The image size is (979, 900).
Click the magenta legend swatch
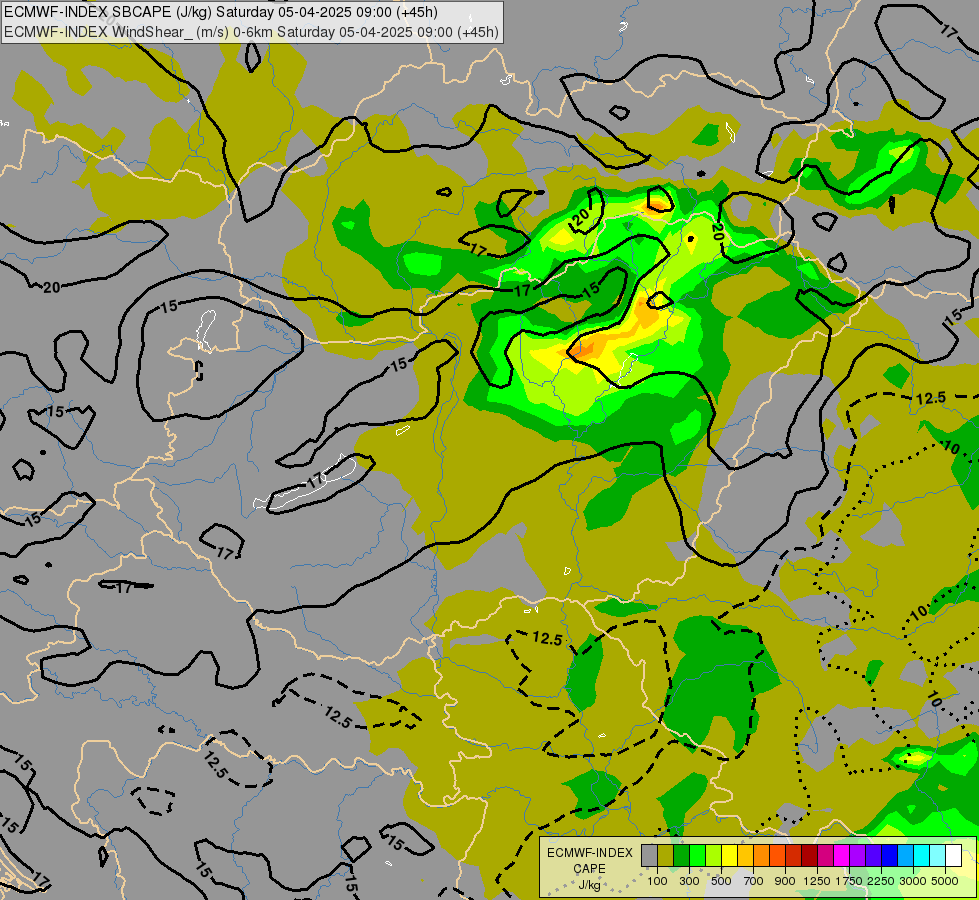(x=842, y=855)
